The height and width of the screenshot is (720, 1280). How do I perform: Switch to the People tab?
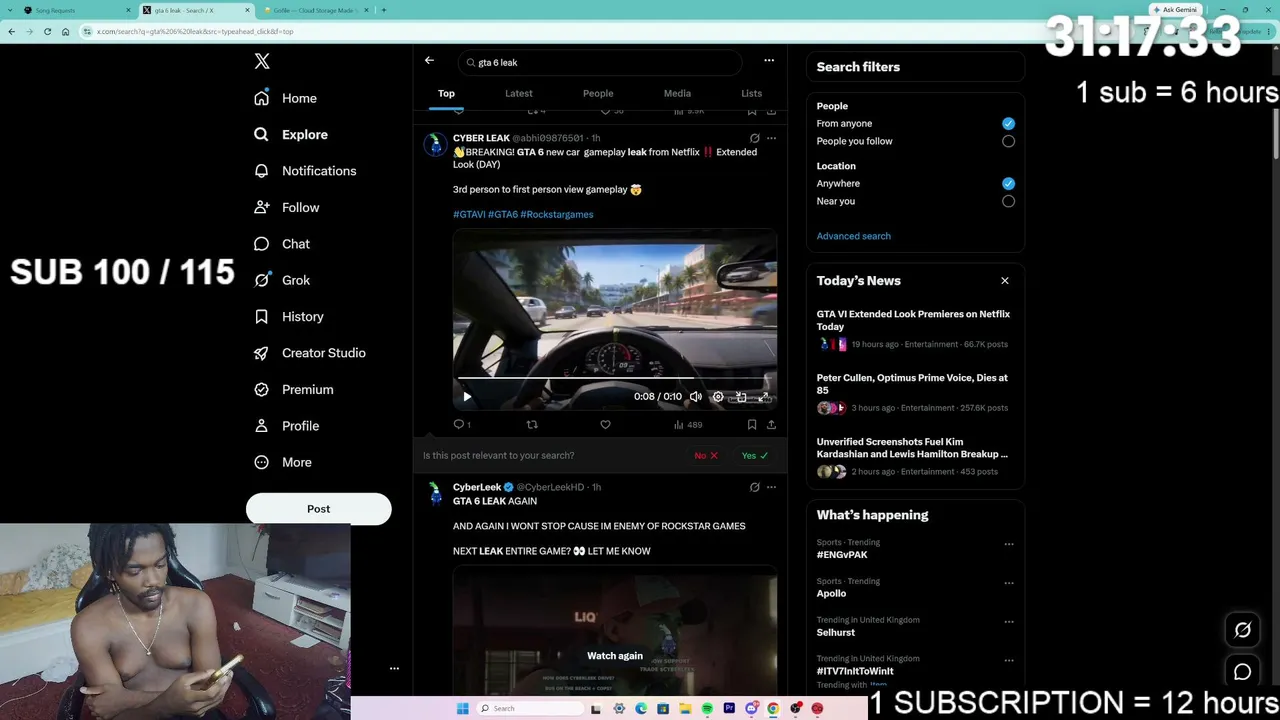point(598,93)
